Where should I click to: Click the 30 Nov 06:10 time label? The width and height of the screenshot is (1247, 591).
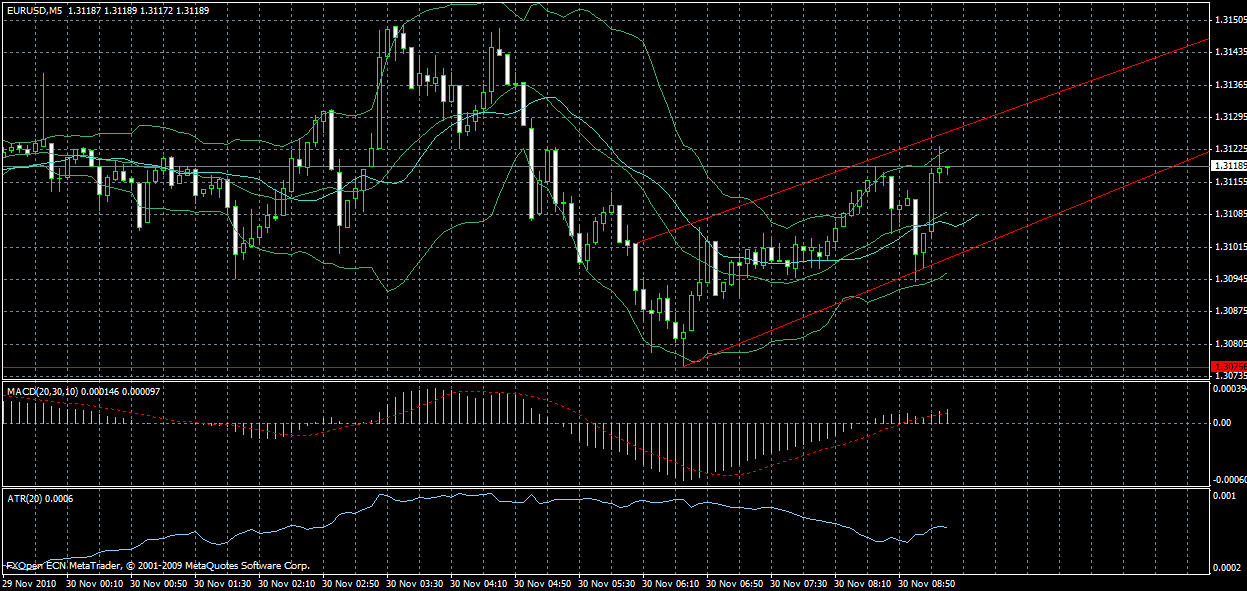pos(670,583)
